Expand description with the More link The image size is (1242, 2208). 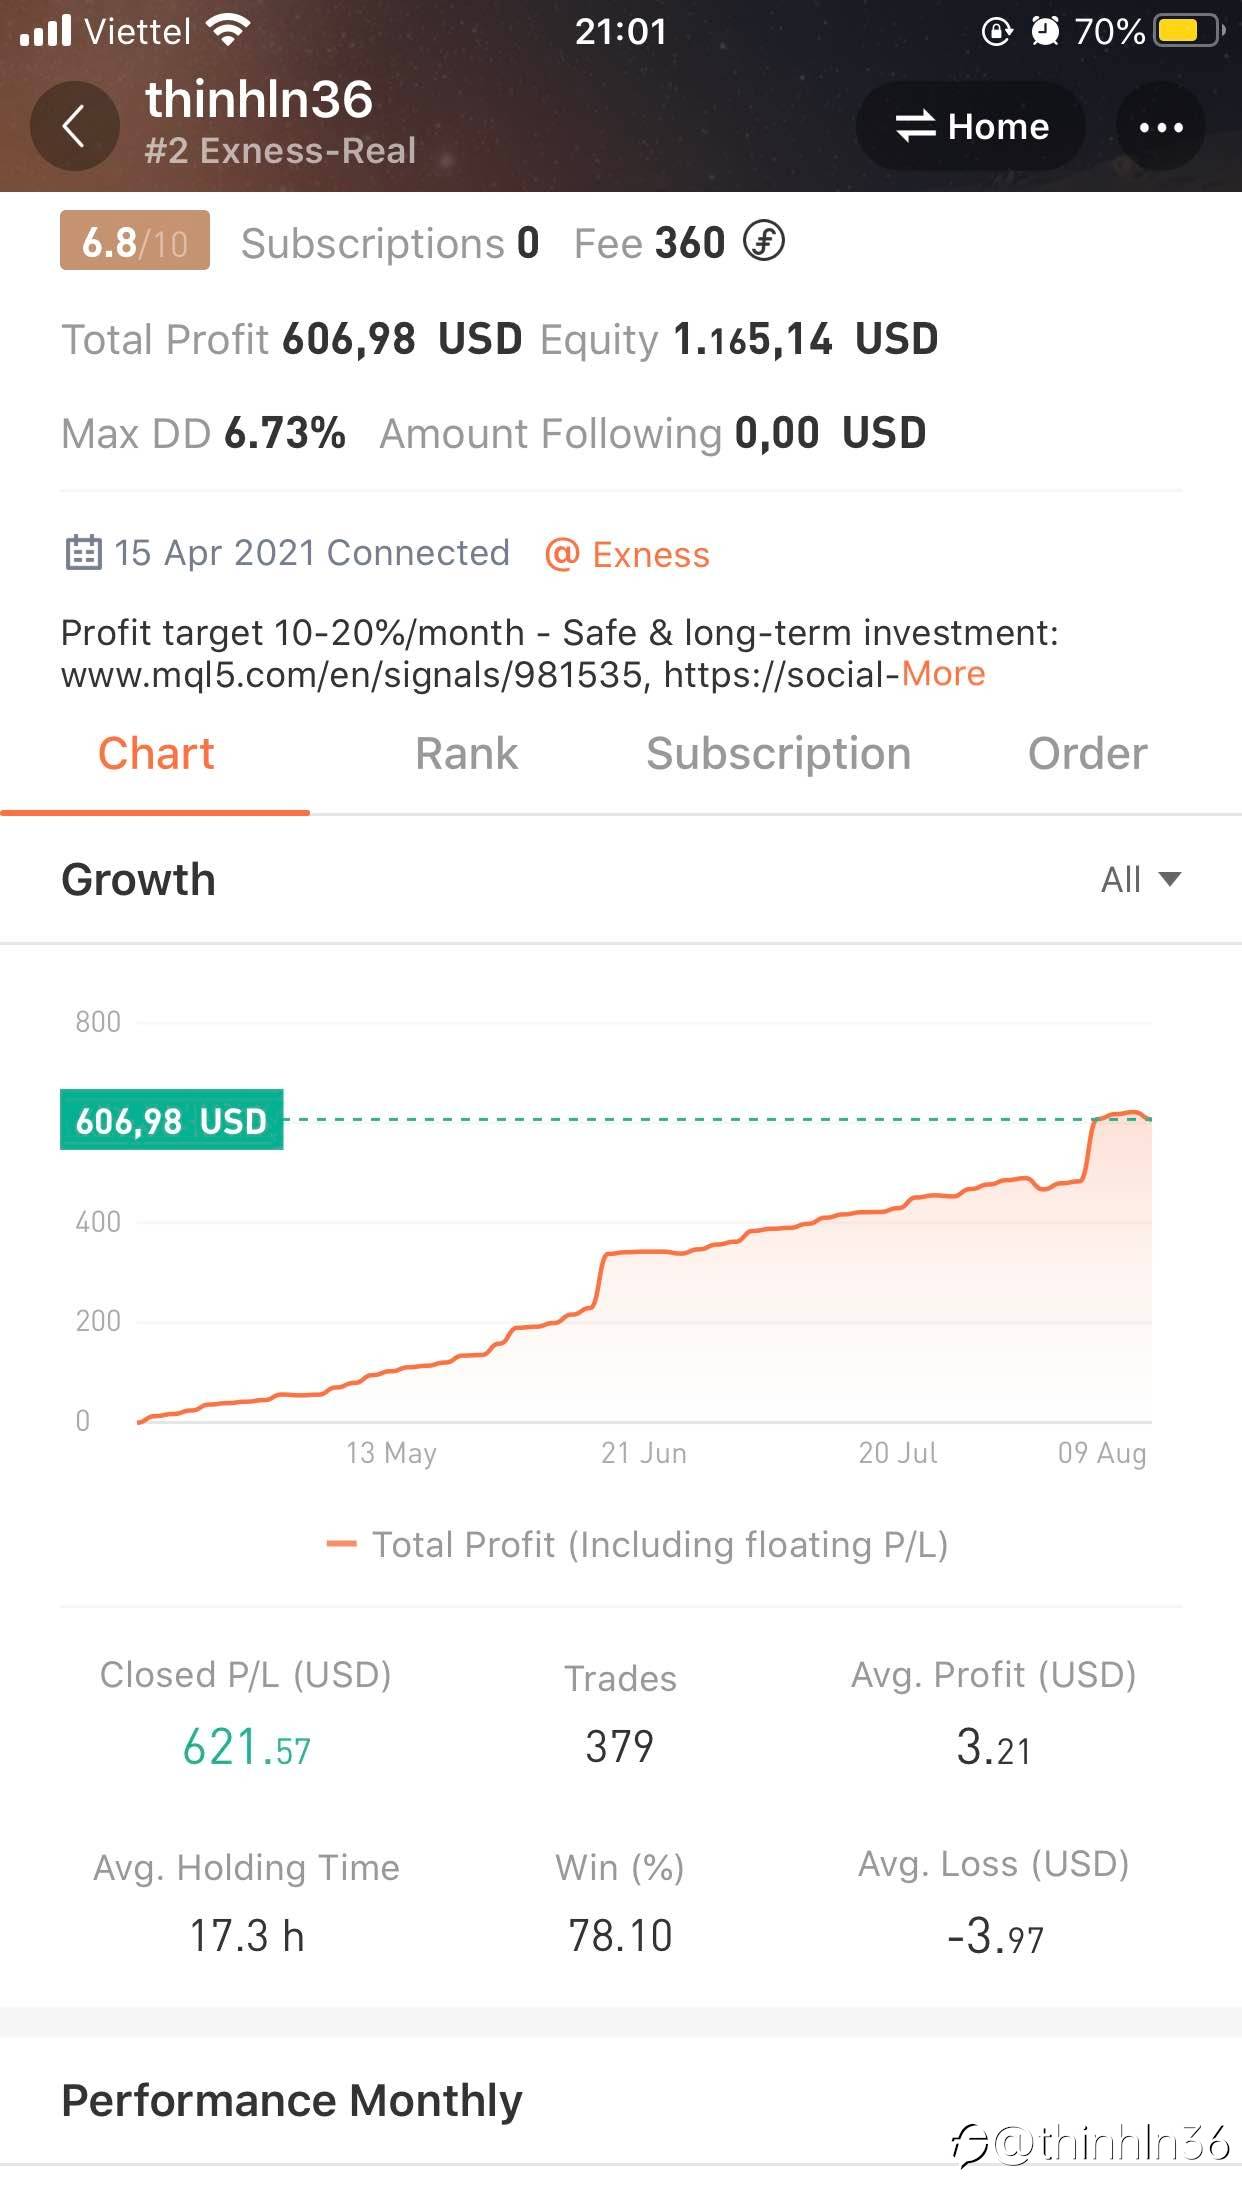pos(943,674)
